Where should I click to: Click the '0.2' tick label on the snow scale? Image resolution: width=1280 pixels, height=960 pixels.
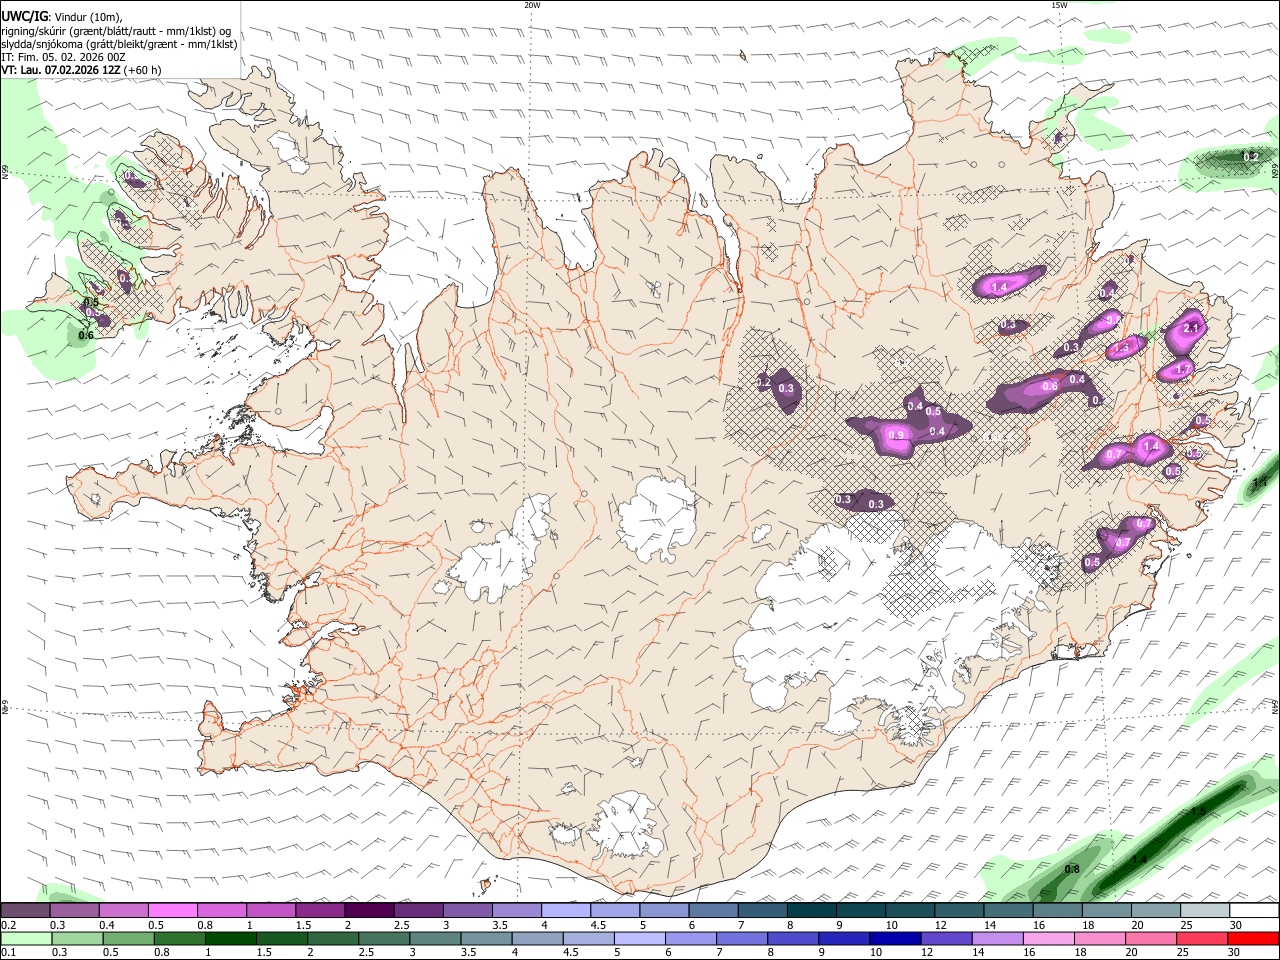(8, 925)
